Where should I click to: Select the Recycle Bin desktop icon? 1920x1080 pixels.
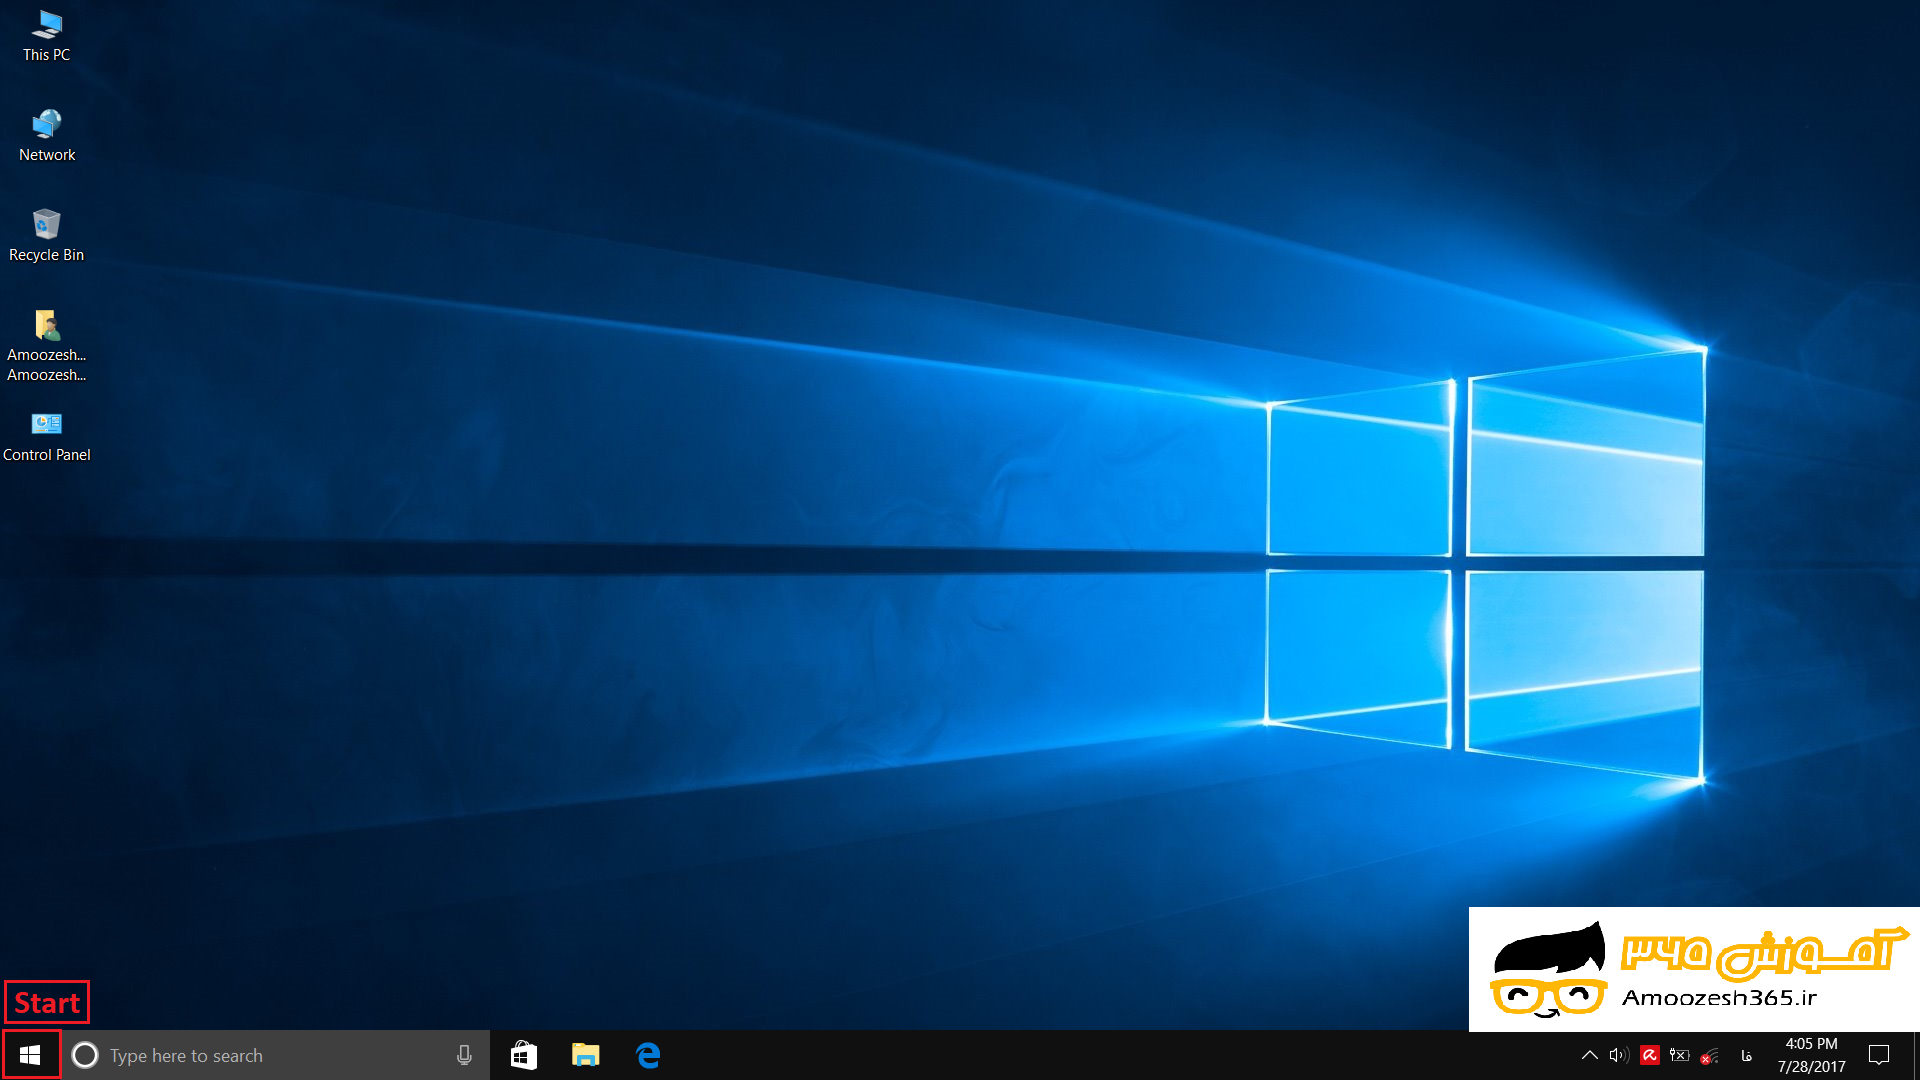coord(47,236)
